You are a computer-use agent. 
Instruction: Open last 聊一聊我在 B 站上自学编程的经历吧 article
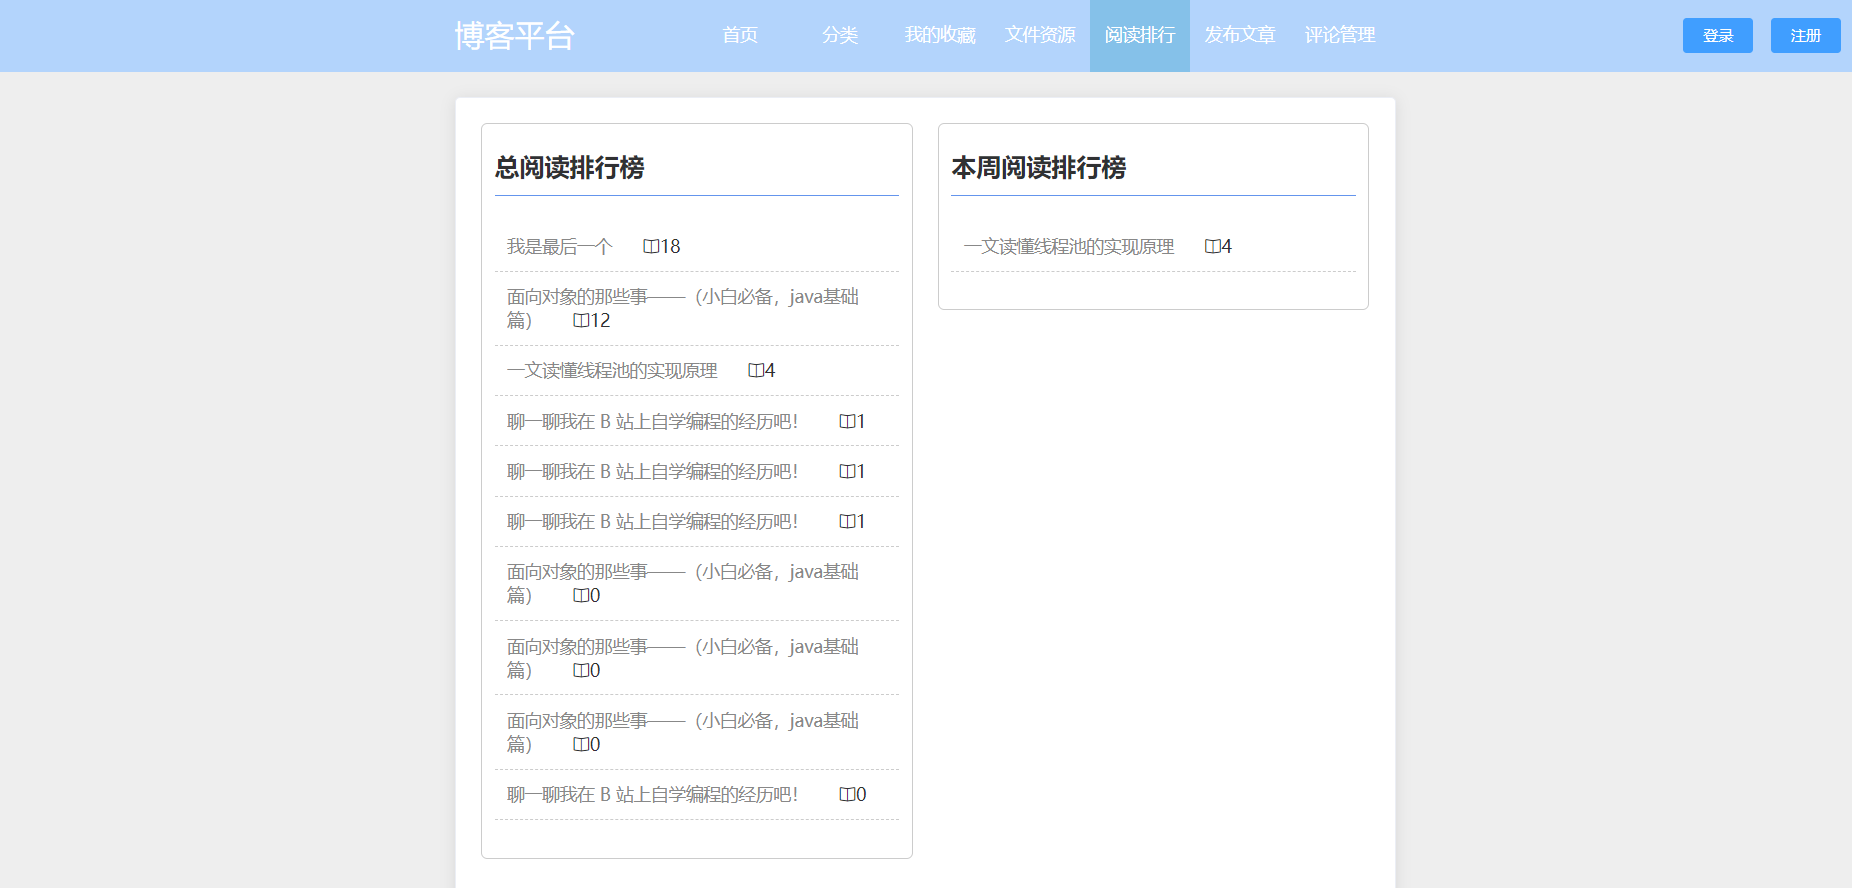tap(652, 794)
